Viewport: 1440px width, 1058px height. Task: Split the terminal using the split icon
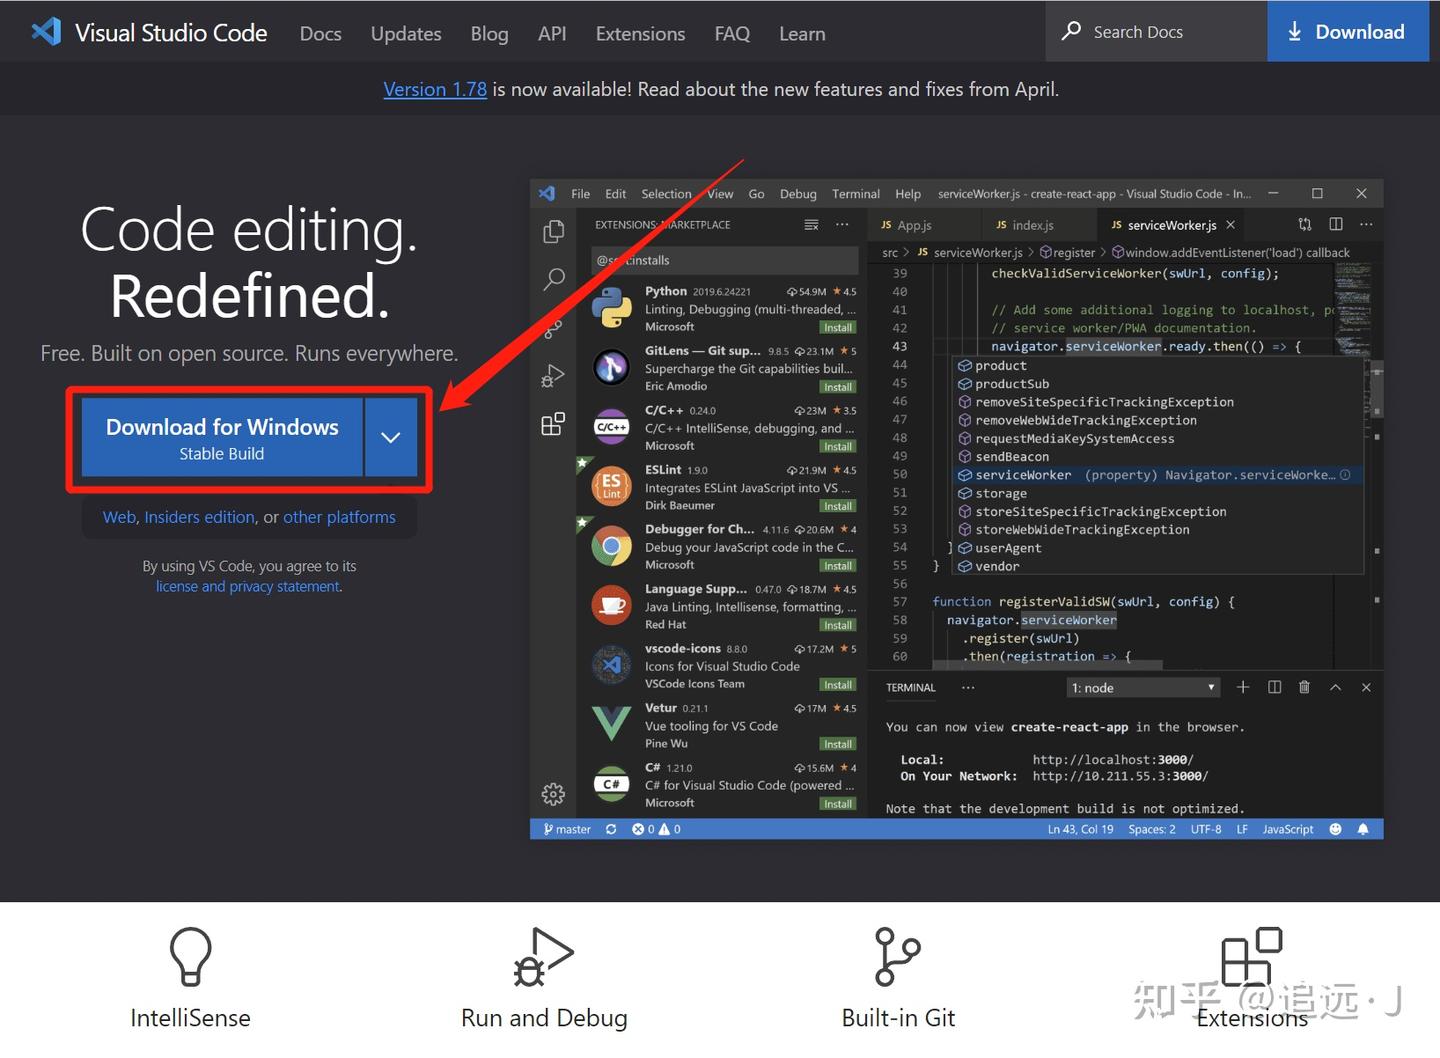[x=1274, y=687]
